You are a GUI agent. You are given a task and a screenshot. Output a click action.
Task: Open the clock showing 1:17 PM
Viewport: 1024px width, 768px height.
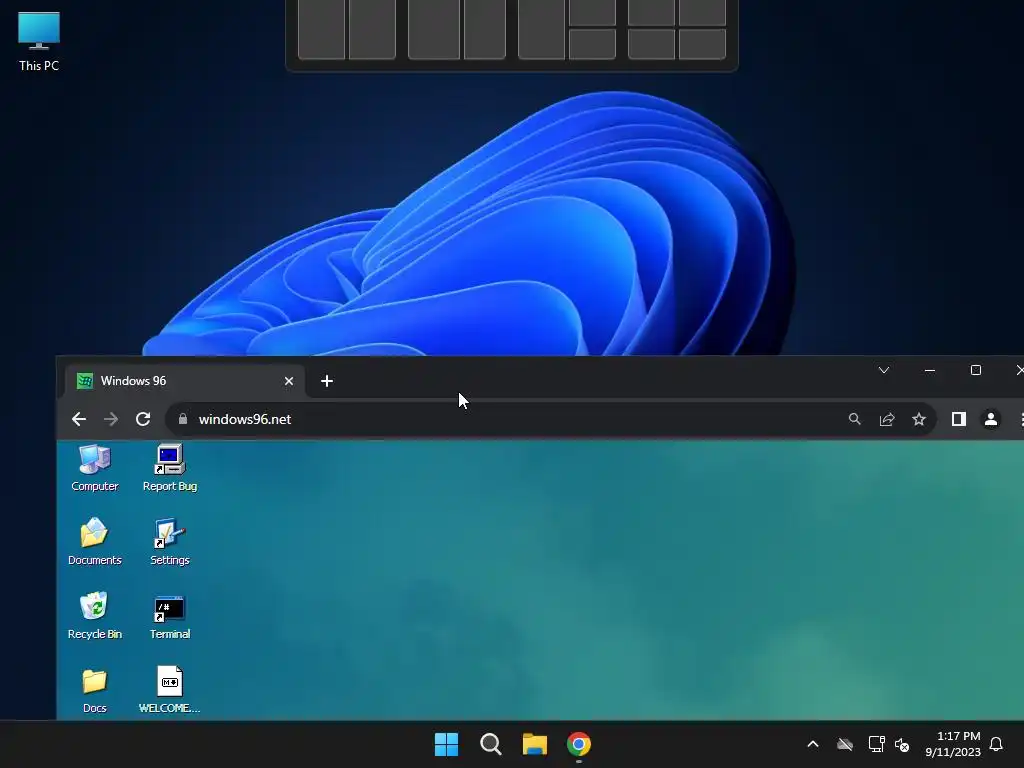[953, 744]
